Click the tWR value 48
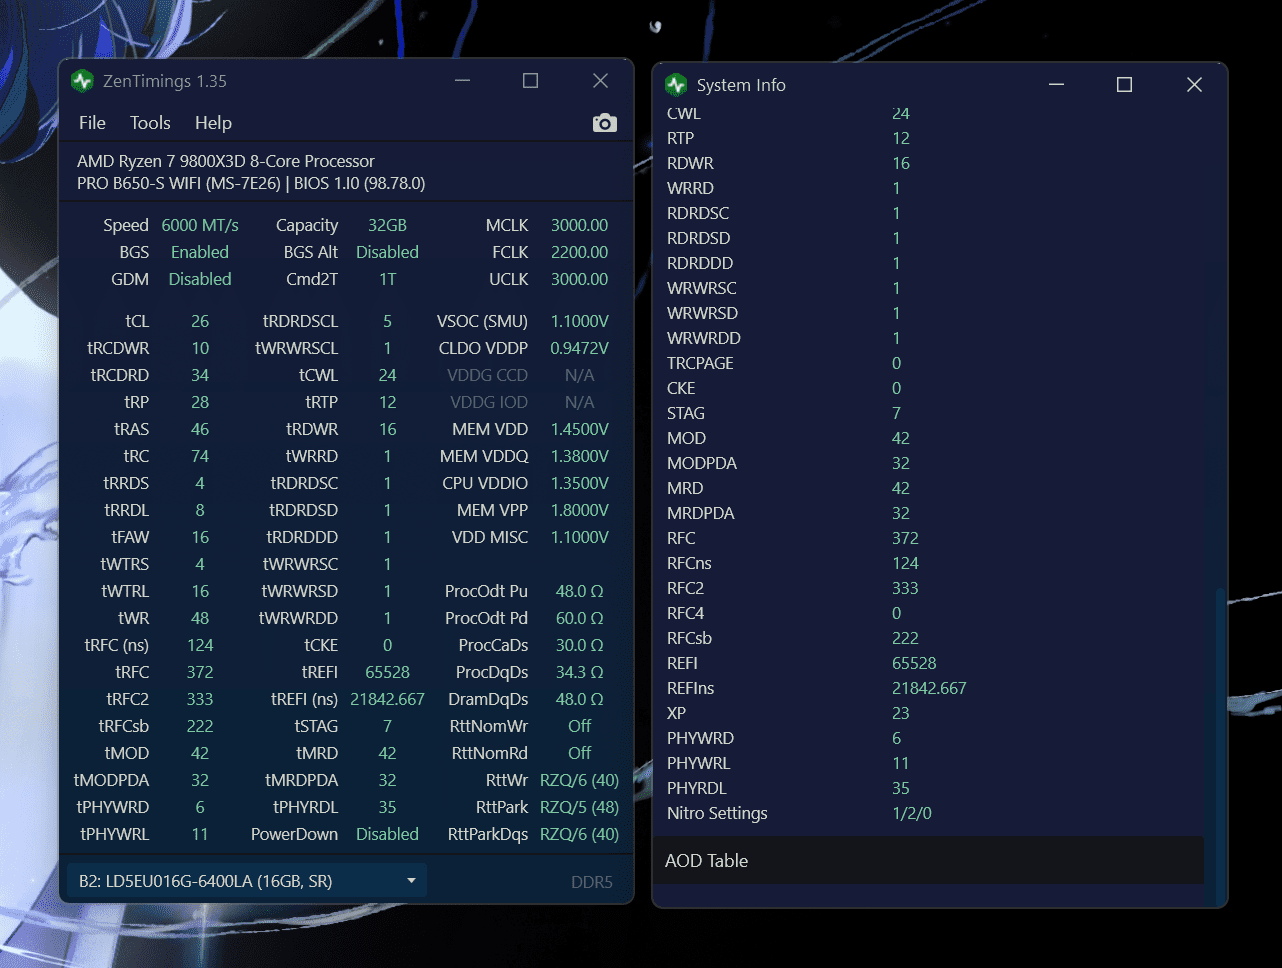Image resolution: width=1282 pixels, height=968 pixels. [200, 618]
